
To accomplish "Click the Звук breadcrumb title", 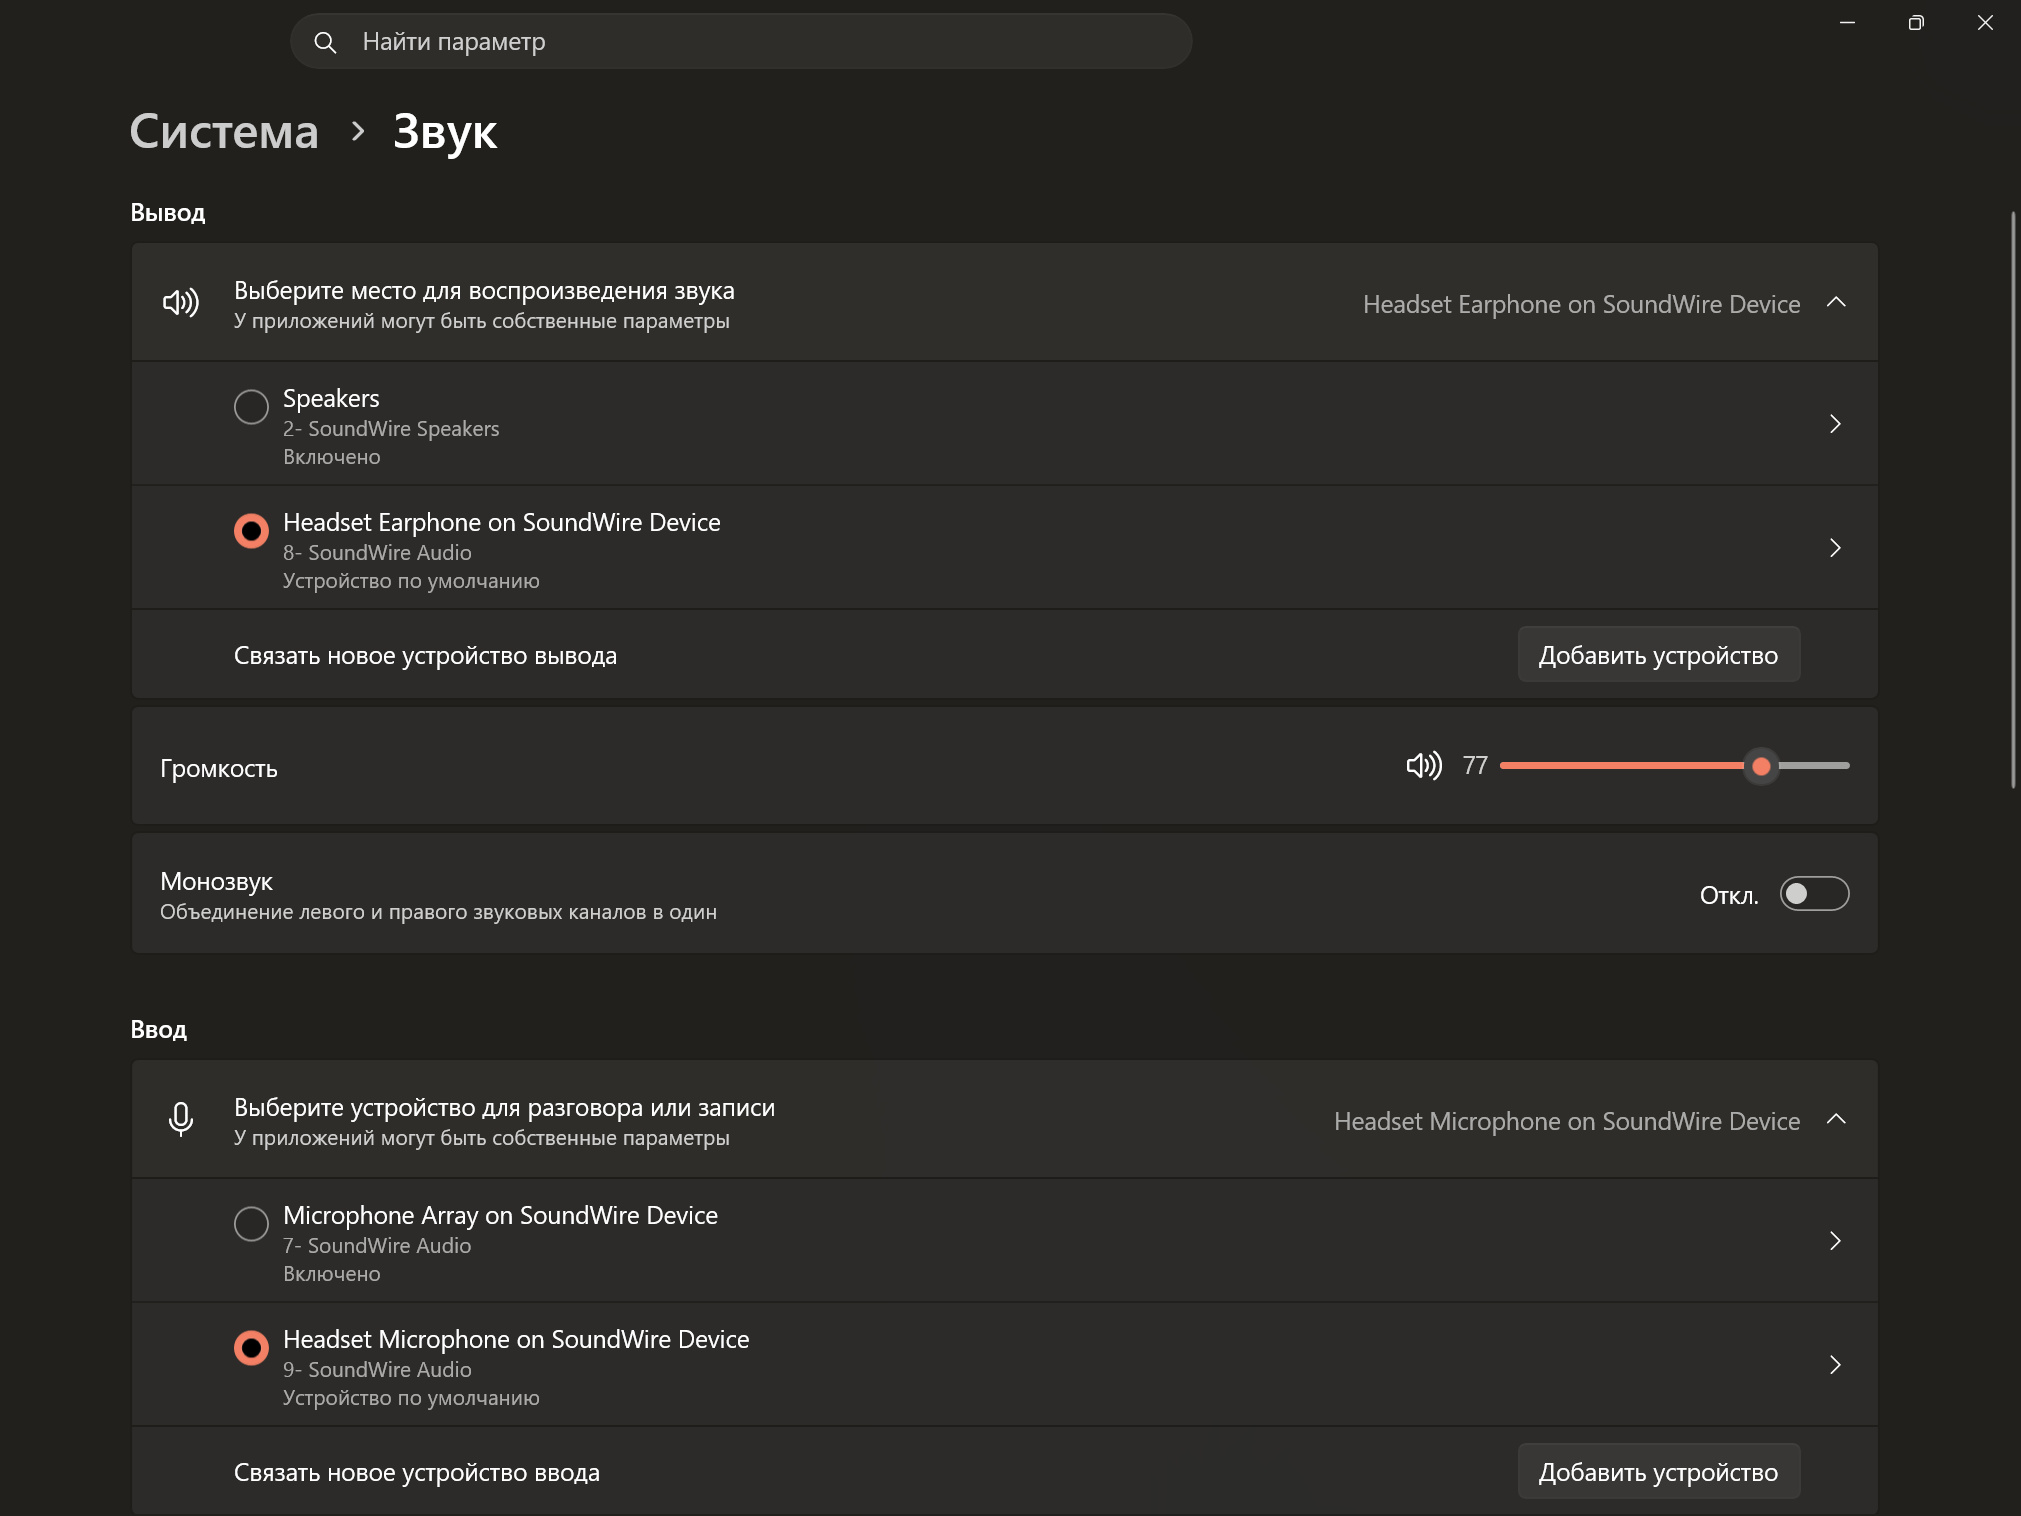I will tap(445, 131).
